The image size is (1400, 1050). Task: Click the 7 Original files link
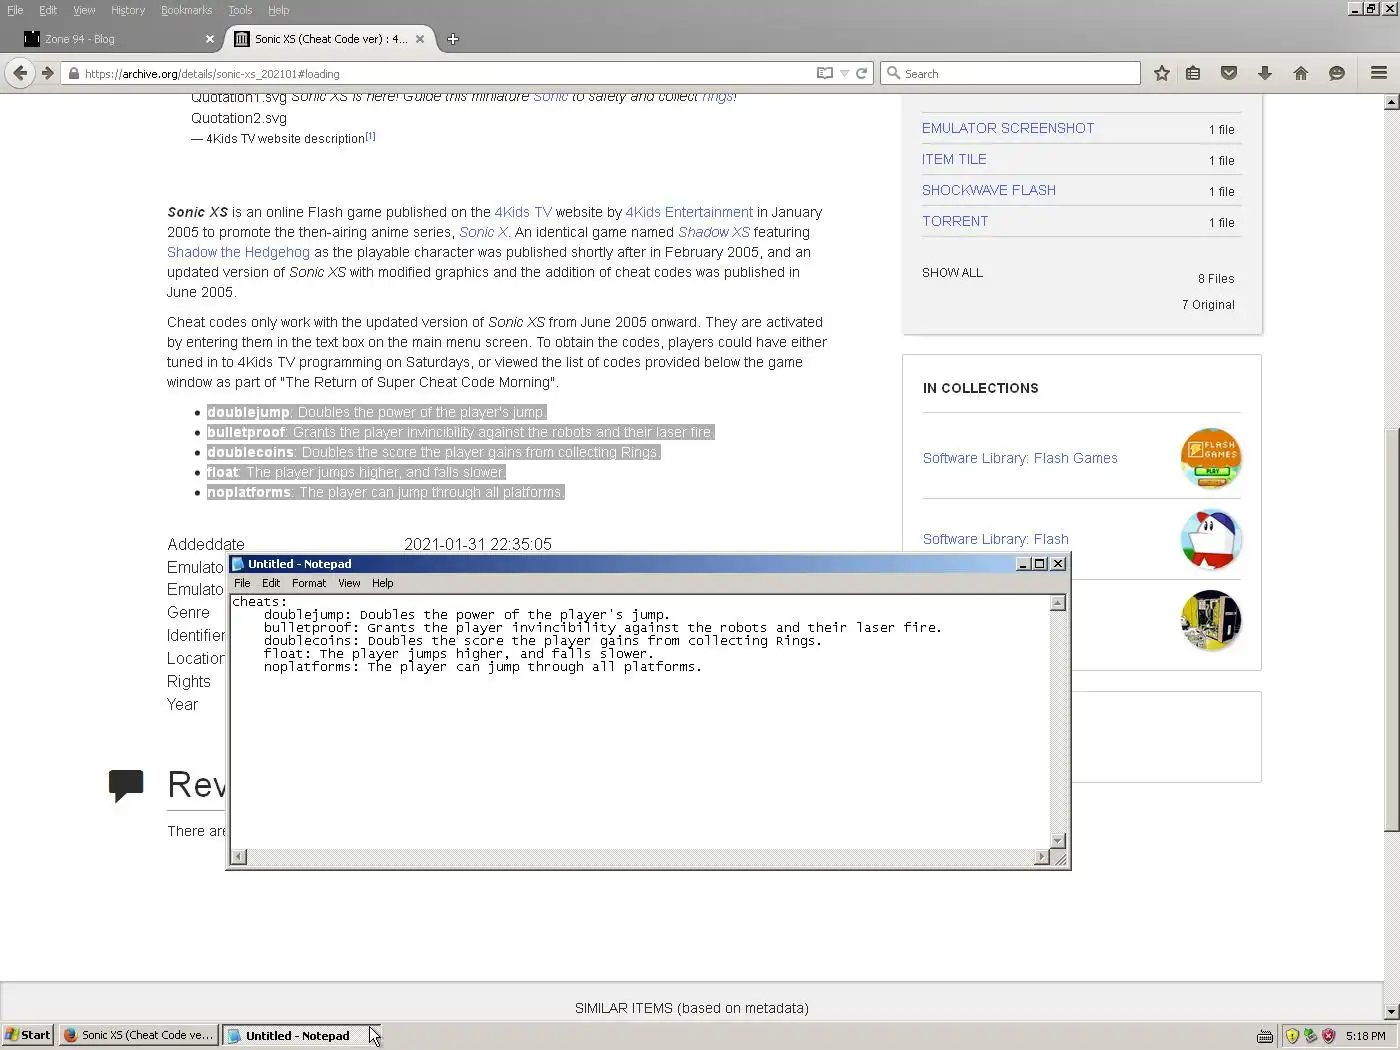pyautogui.click(x=1208, y=305)
